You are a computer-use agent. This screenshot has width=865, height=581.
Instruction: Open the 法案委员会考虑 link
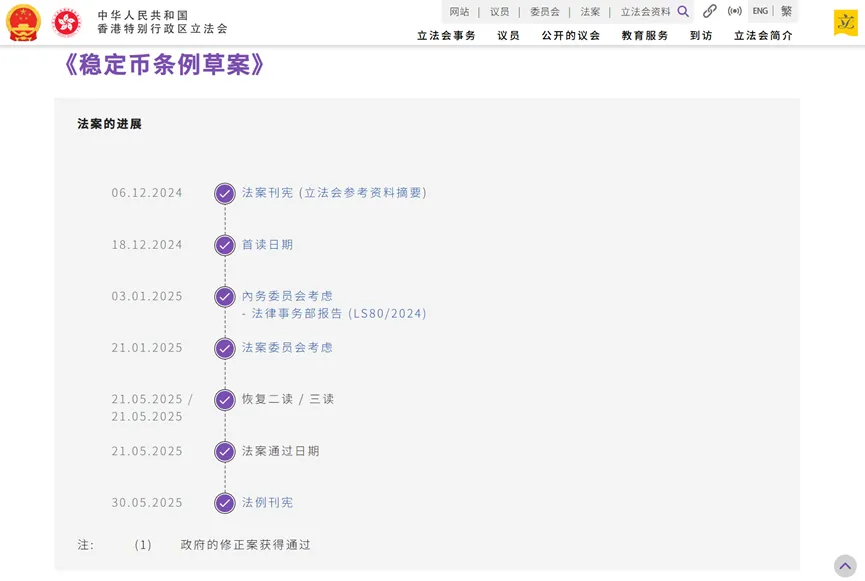click(287, 347)
